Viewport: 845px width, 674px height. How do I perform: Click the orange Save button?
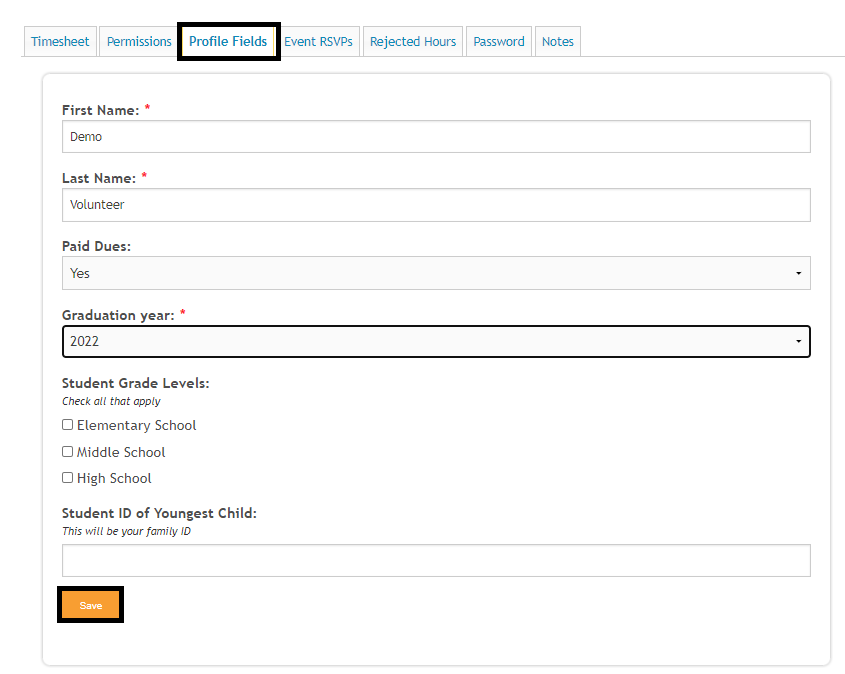pyautogui.click(x=91, y=605)
